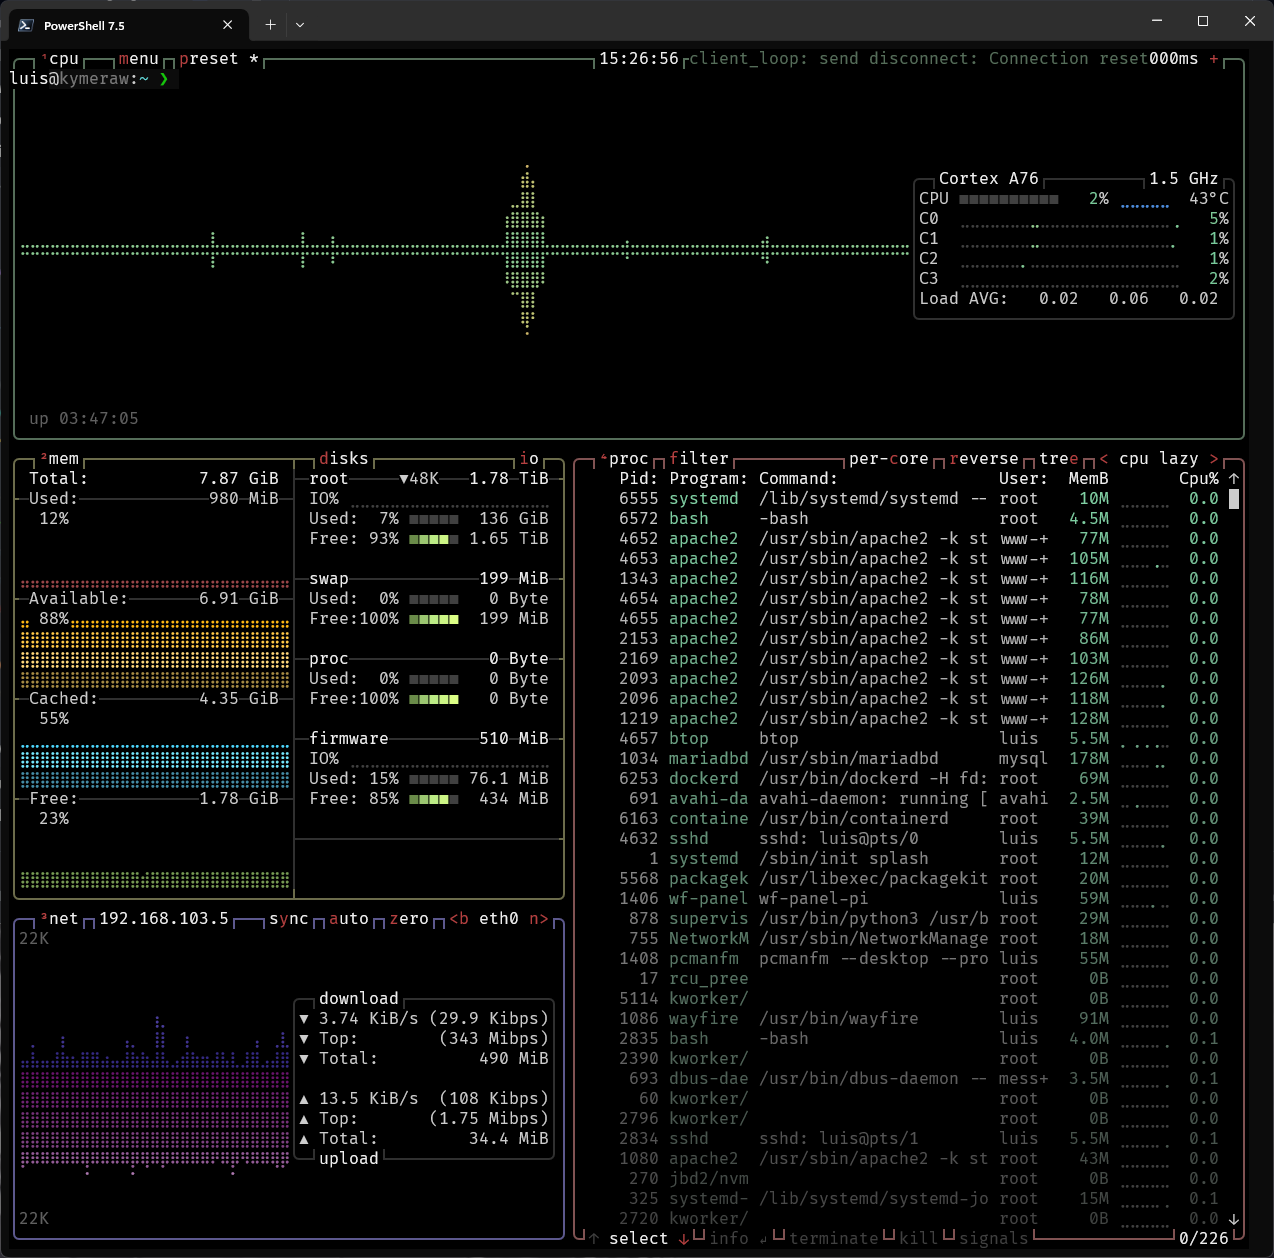Click the PowerShell icon on the tab
Screen dimensions: 1274x1258
click(x=26, y=25)
